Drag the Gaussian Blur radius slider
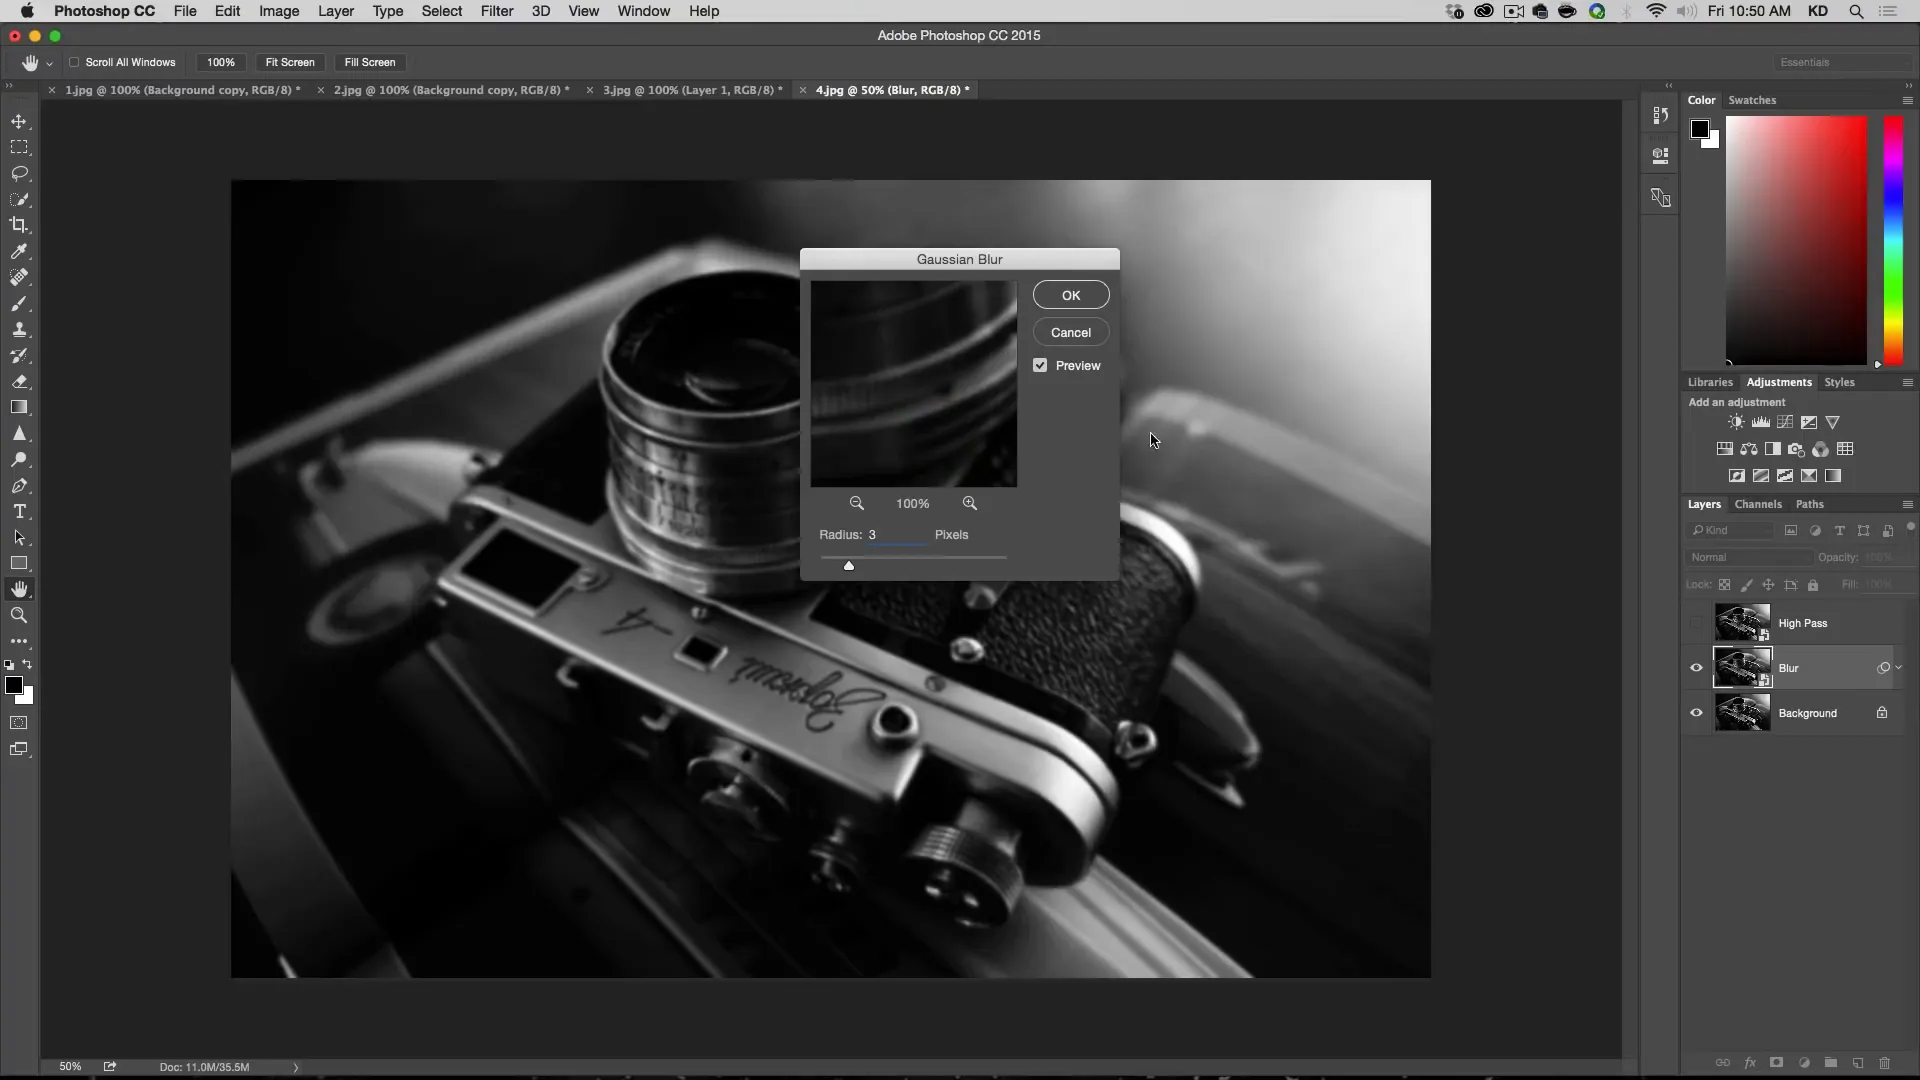Viewport: 1920px width, 1080px height. pyautogui.click(x=848, y=564)
